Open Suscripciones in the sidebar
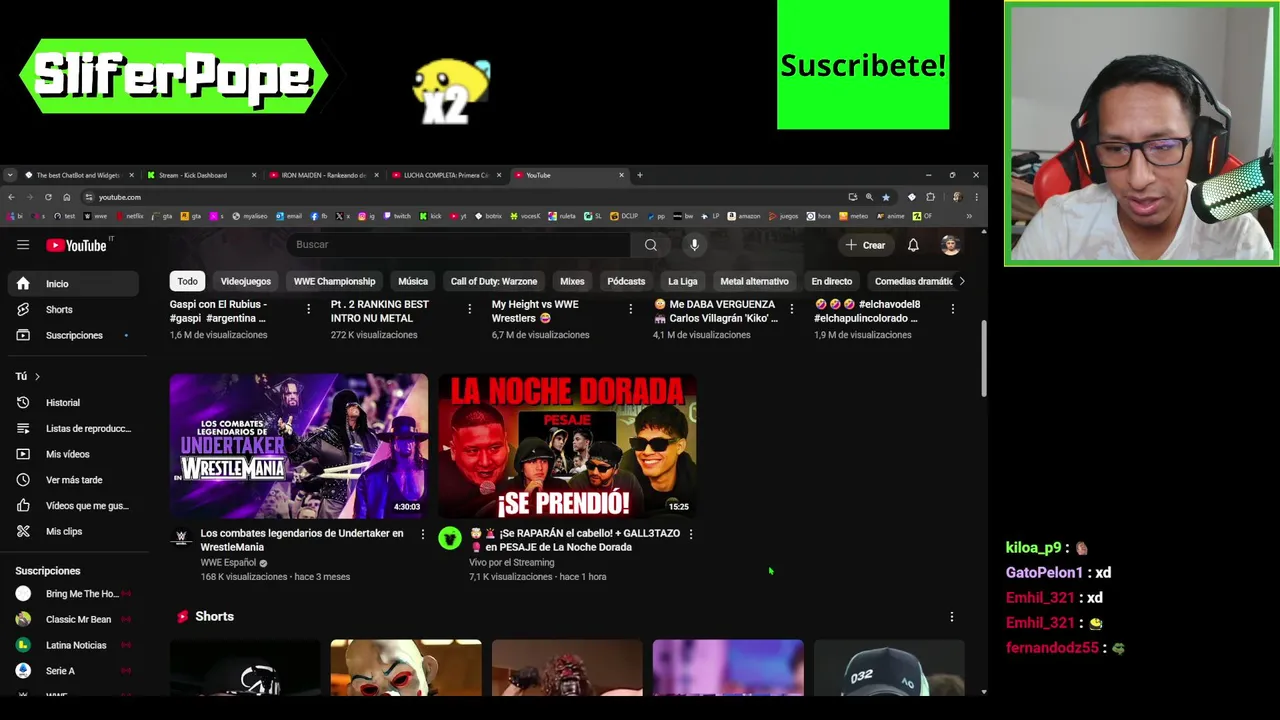1280x720 pixels. pyautogui.click(x=73, y=336)
